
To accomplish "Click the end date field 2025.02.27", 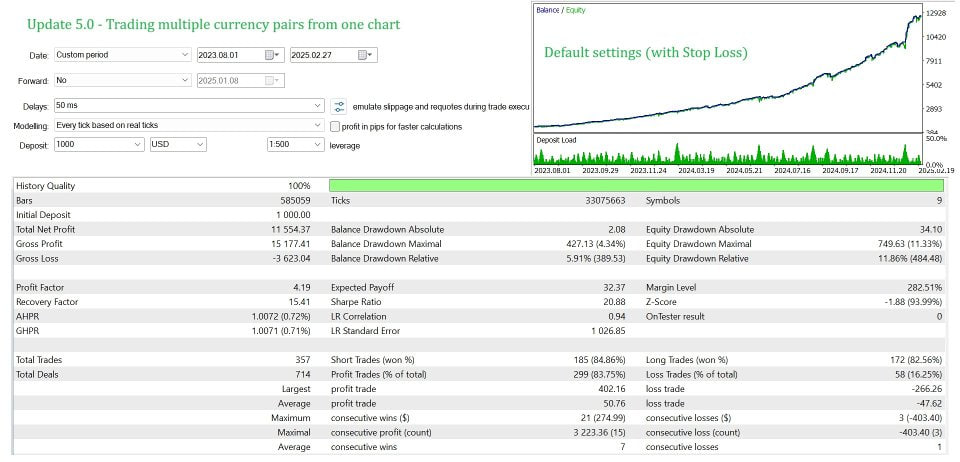I will (x=318, y=55).
